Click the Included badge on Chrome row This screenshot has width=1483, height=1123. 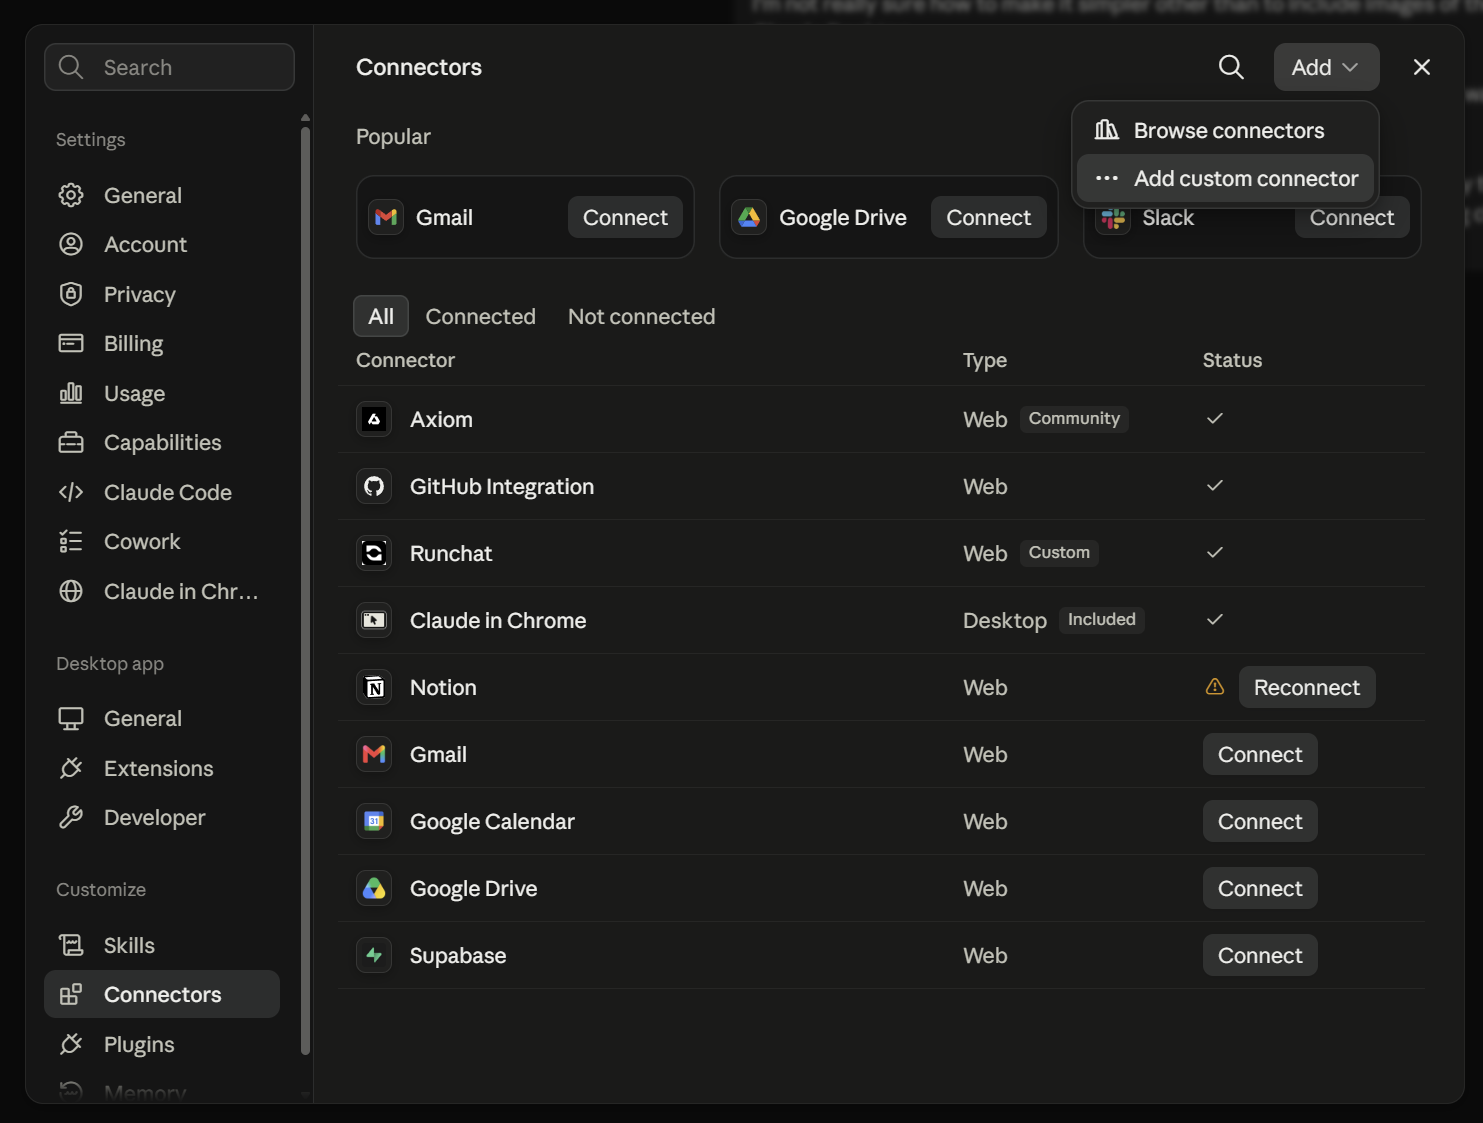pos(1101,619)
